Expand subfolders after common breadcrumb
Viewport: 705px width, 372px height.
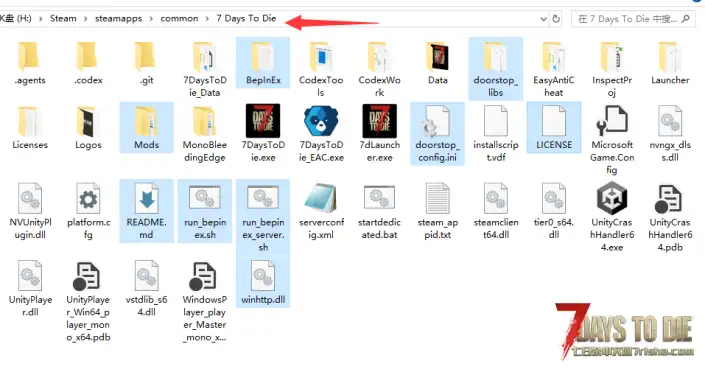[207, 19]
